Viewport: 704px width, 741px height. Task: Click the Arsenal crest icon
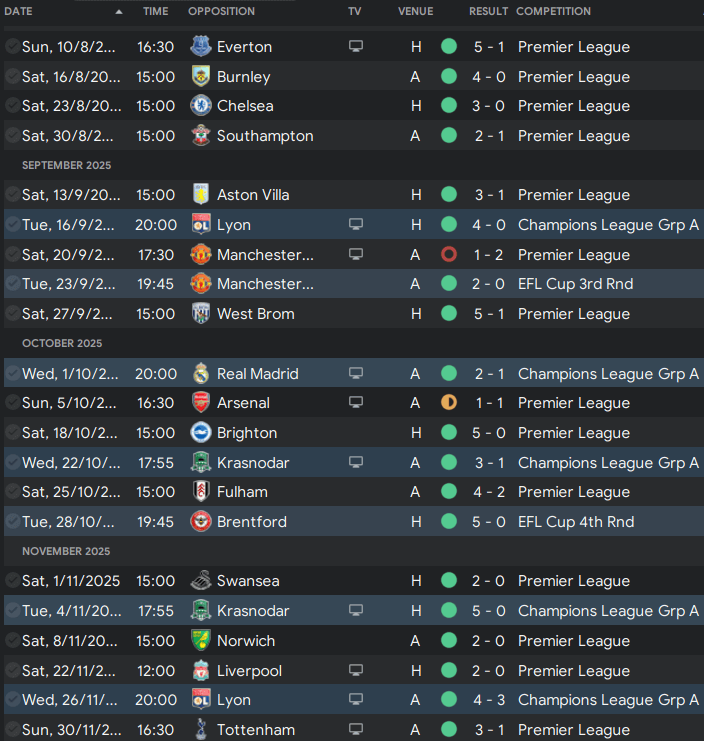[201, 403]
